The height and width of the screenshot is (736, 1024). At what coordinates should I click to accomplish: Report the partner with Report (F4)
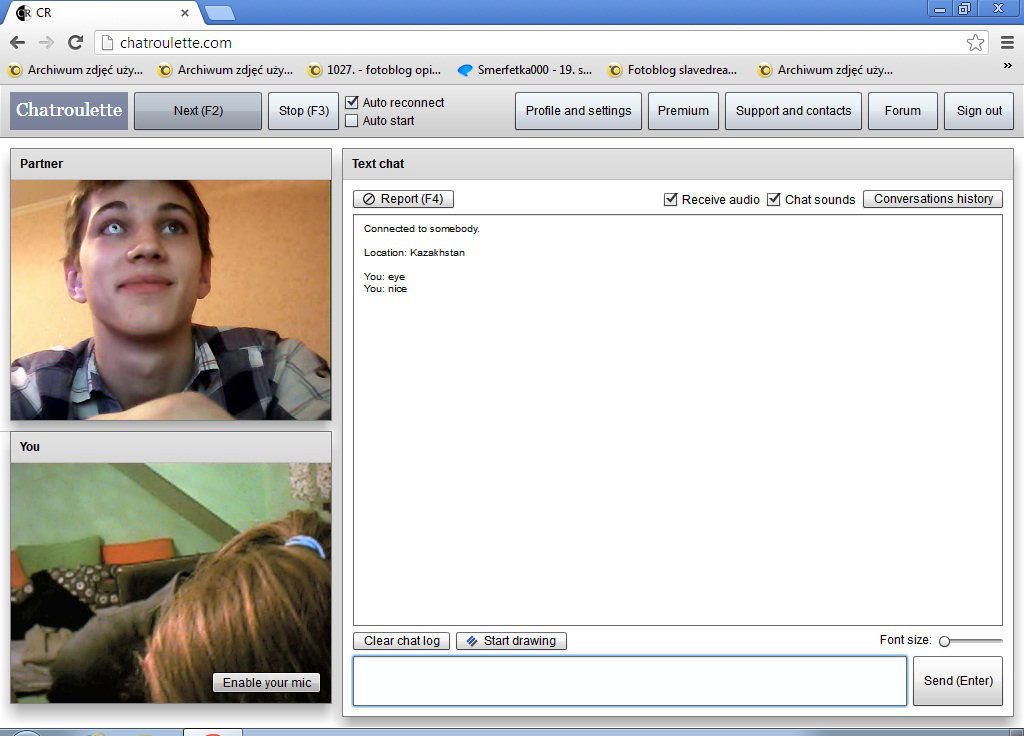point(404,199)
